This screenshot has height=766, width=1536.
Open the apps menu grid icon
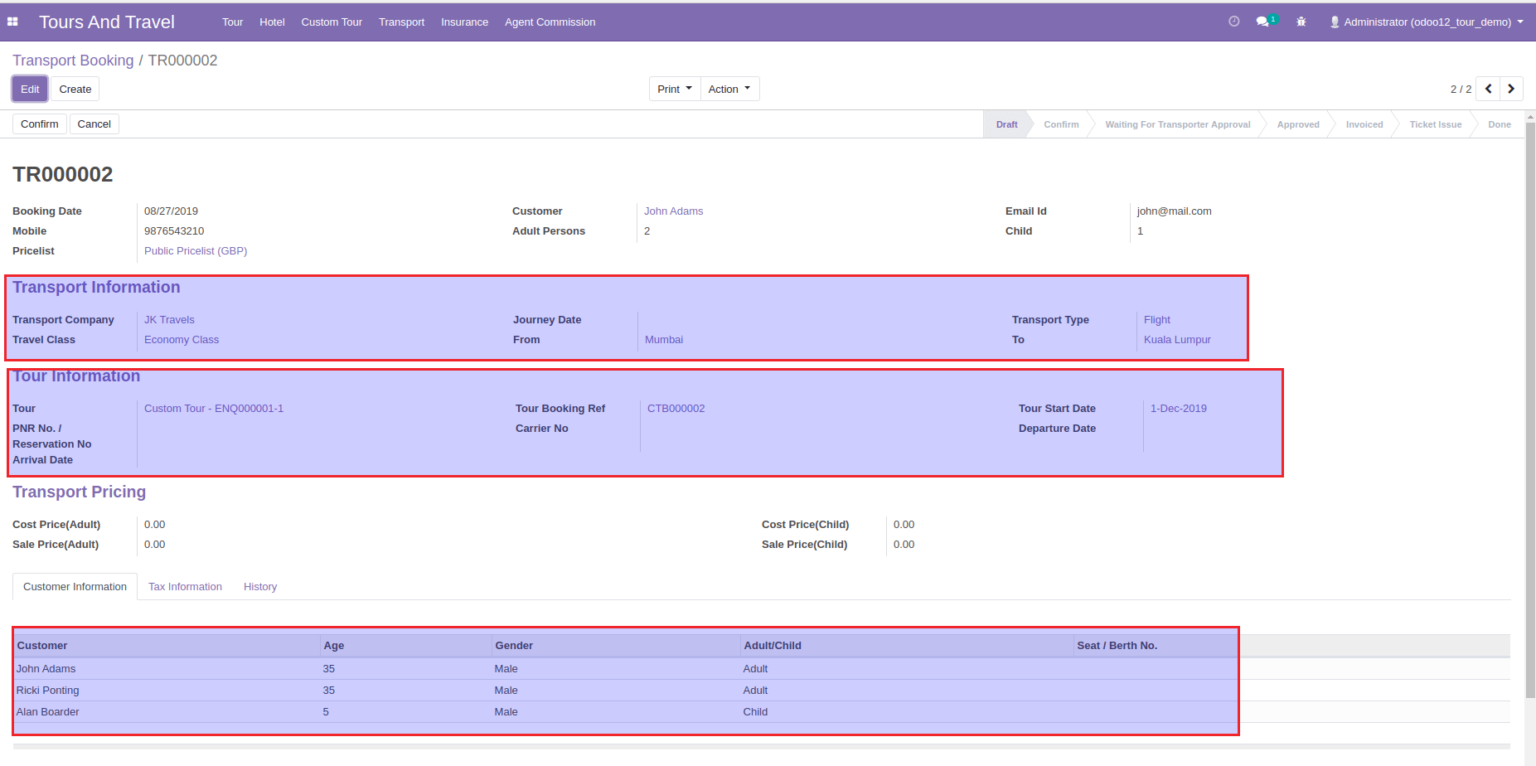pos(13,21)
